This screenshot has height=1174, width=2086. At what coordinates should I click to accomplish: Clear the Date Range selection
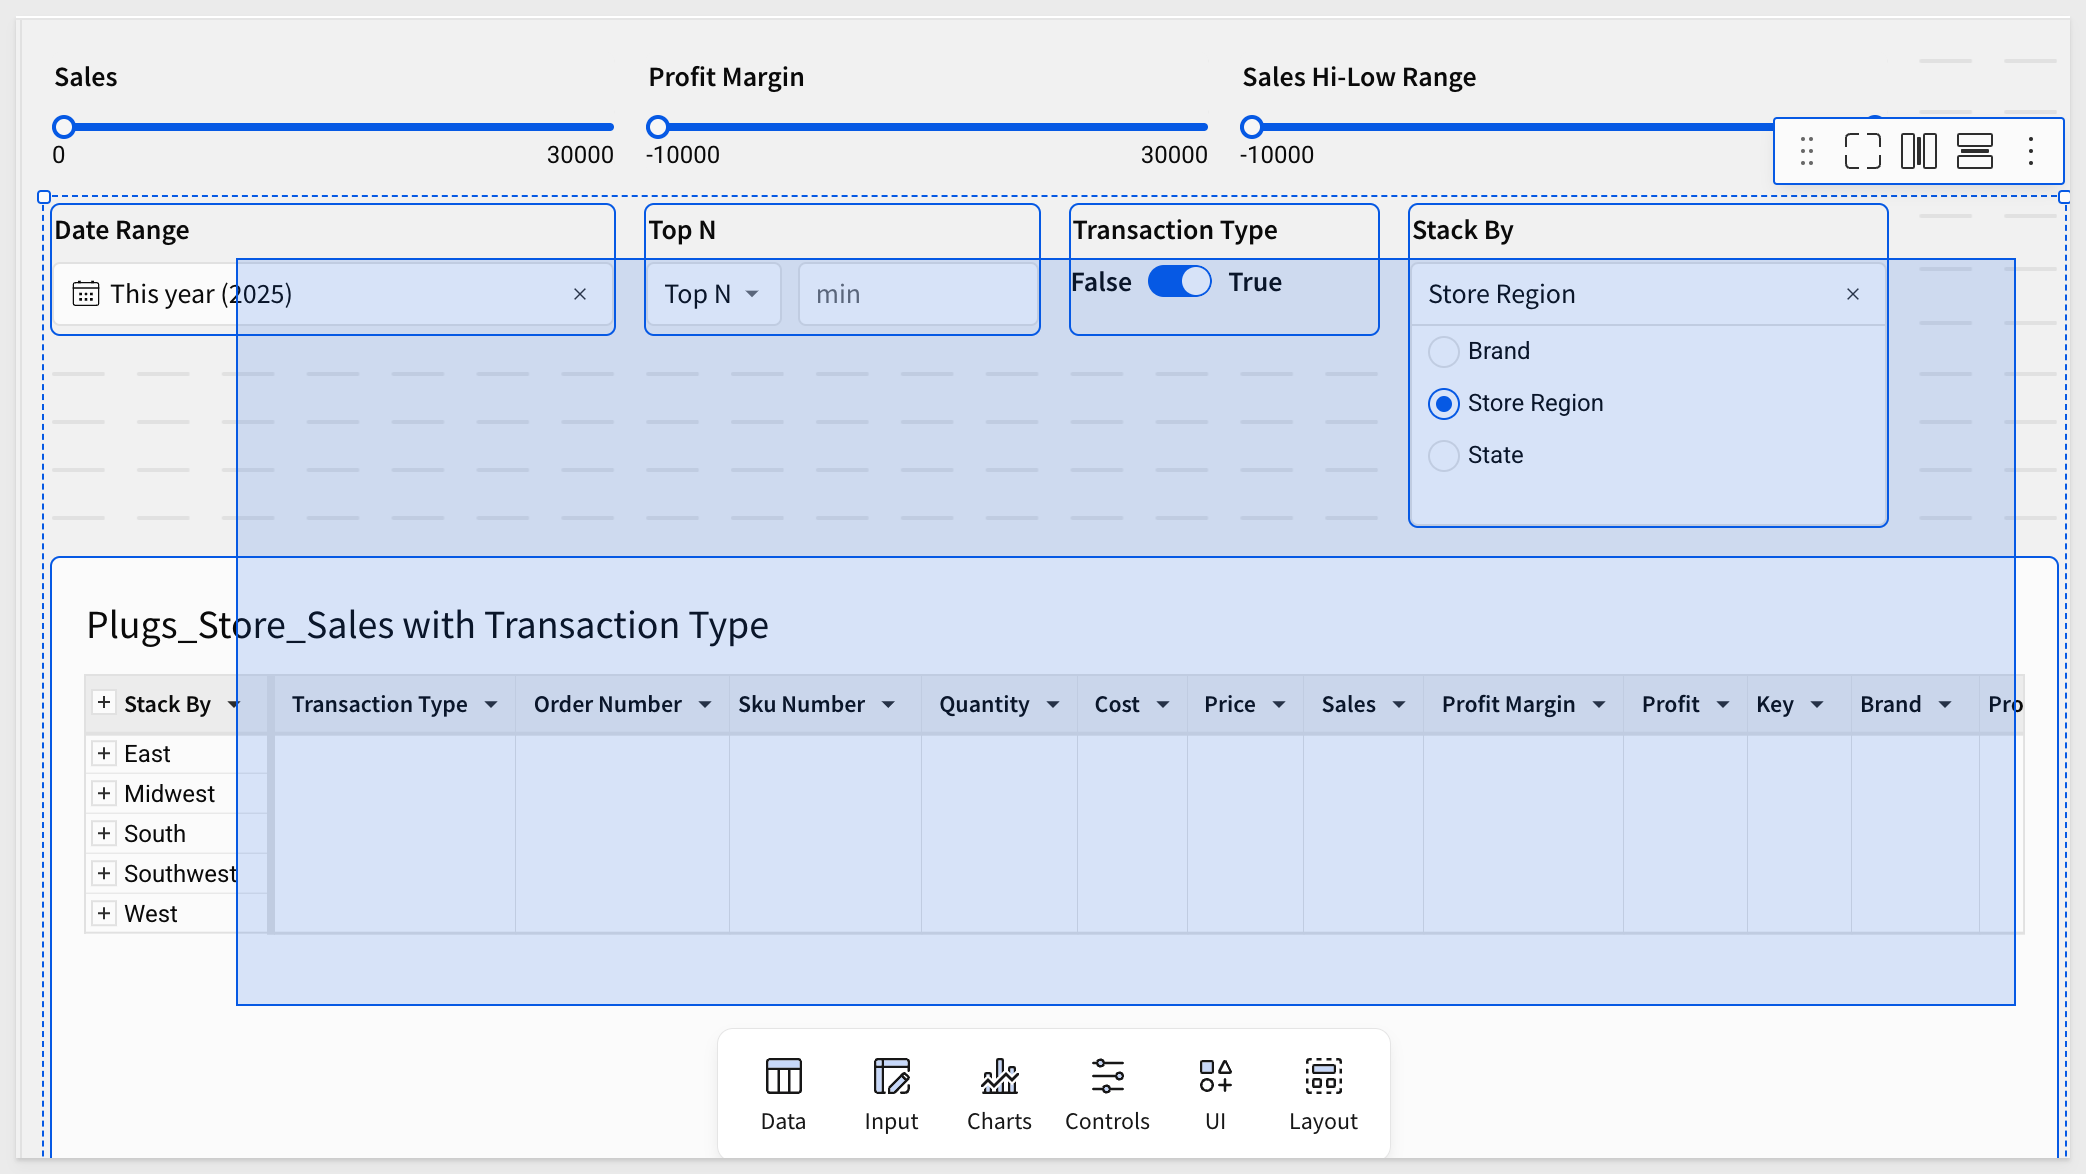[580, 294]
